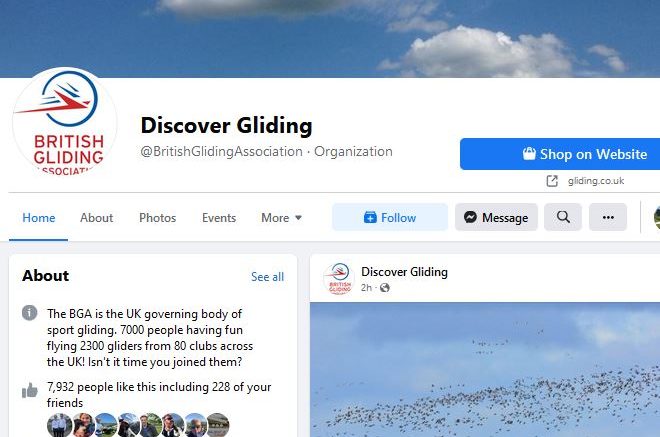Click the thumbs-up likes icon
The width and height of the screenshot is (660, 437).
(x=29, y=390)
